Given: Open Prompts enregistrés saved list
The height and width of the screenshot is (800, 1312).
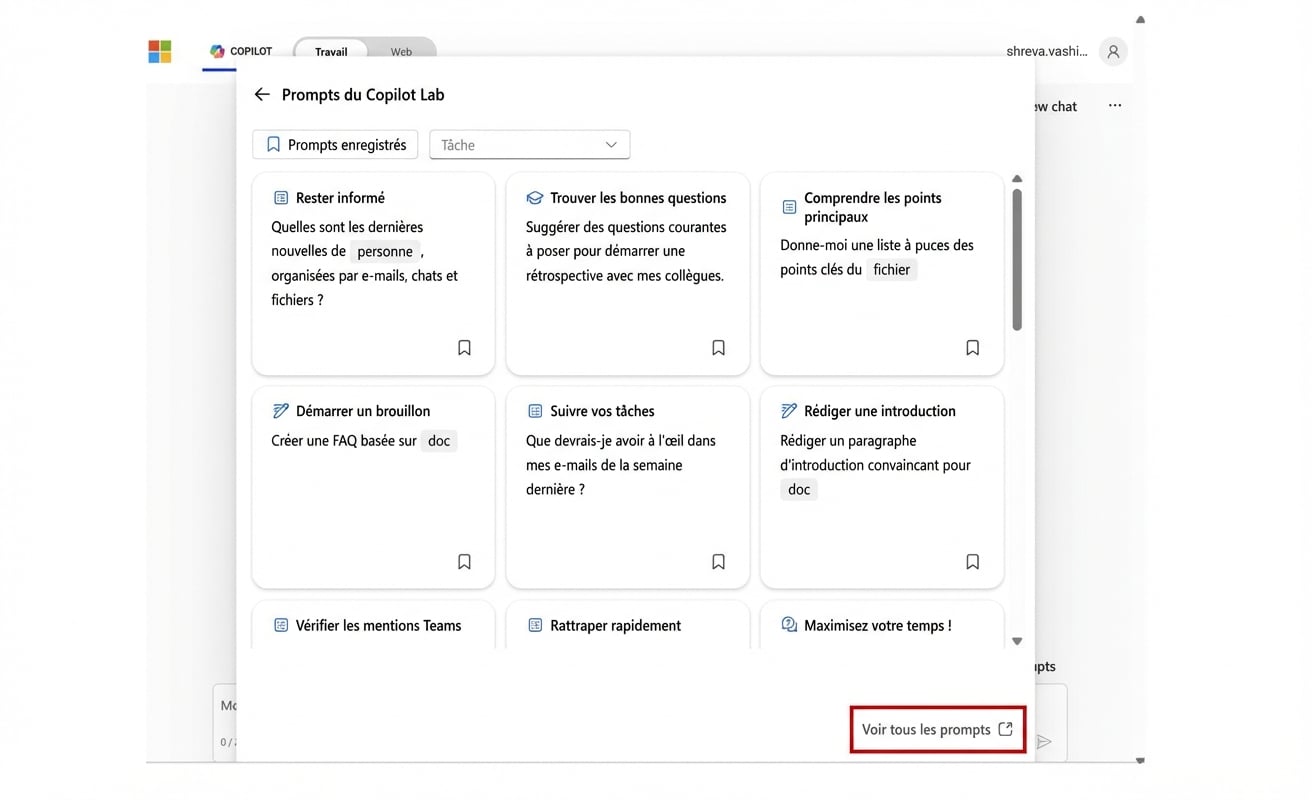Looking at the screenshot, I should pyautogui.click(x=336, y=145).
